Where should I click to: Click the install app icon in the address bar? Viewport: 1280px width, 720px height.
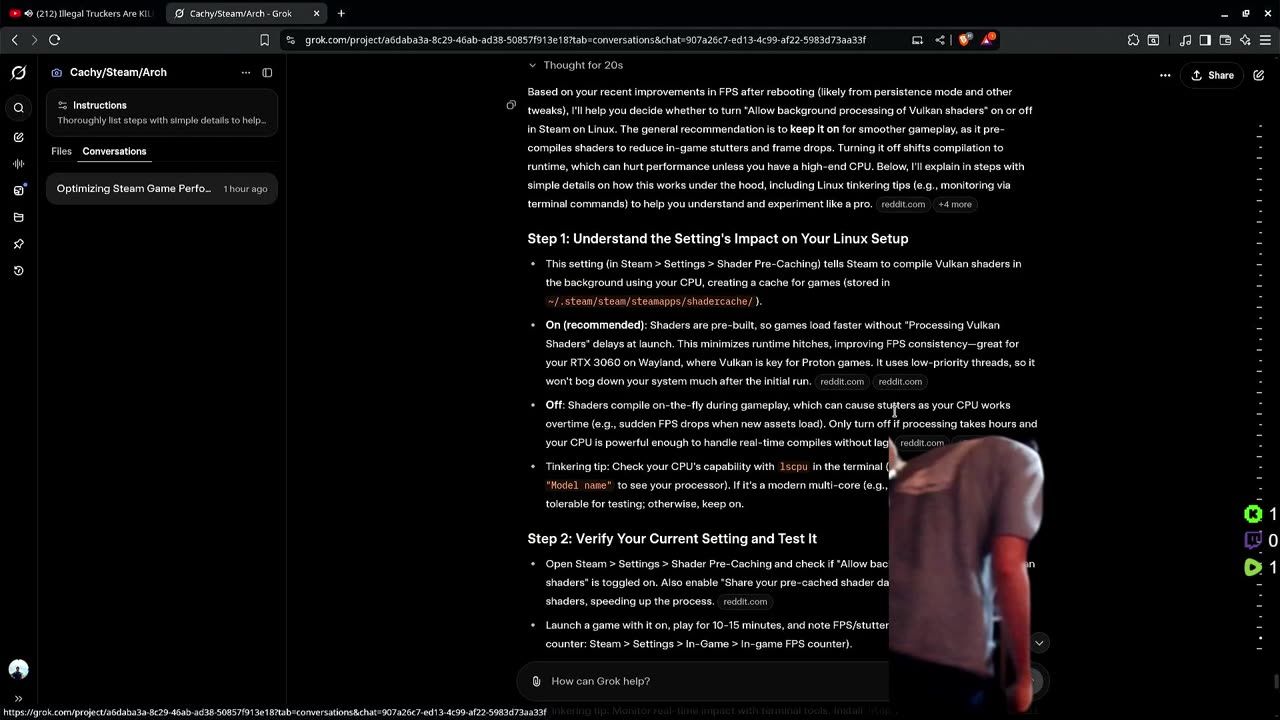tap(917, 40)
